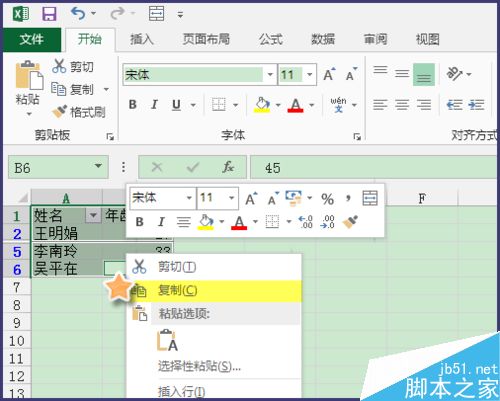Click the Decrease Indent icon
This screenshot has height=401, width=500.
tap(454, 105)
